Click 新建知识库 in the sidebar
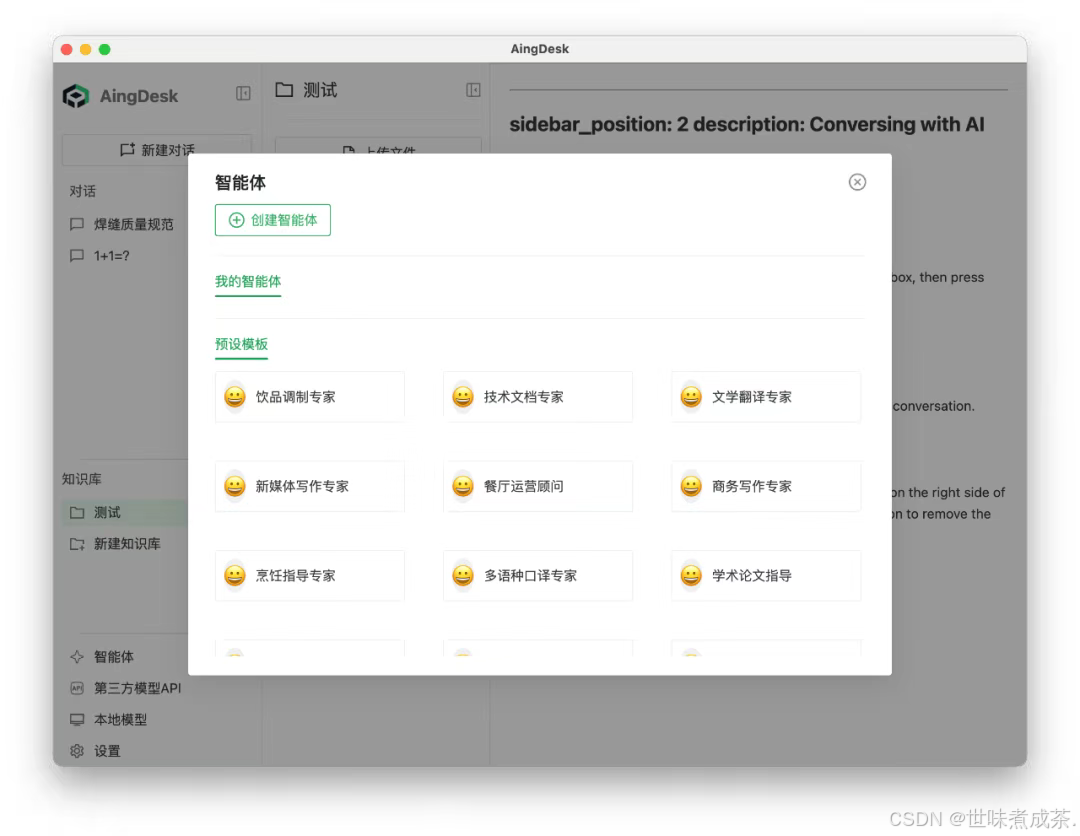Image resolution: width=1080 pixels, height=836 pixels. (x=125, y=544)
